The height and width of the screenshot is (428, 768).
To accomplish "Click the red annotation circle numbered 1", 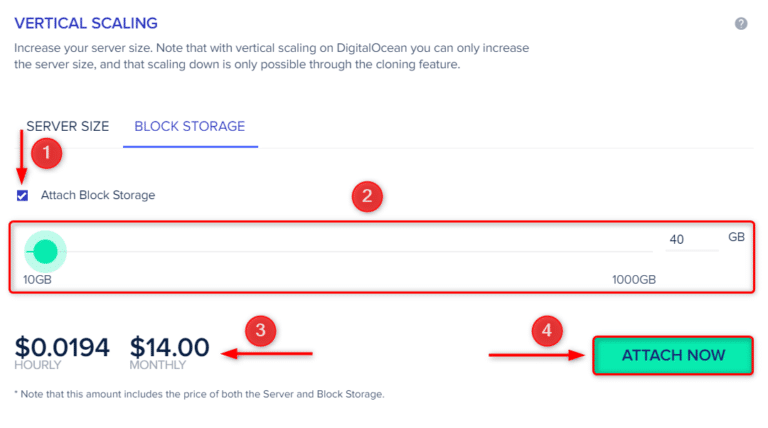I will (x=46, y=153).
